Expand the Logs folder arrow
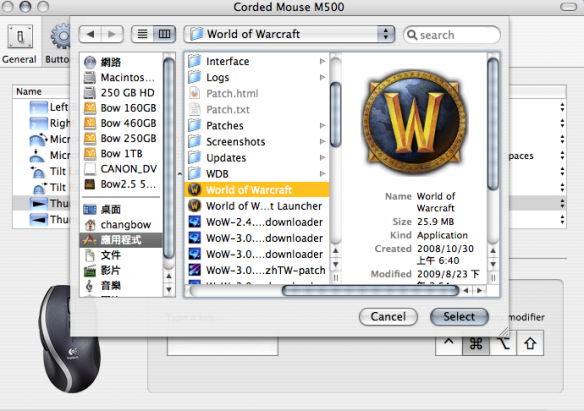The image size is (584, 411). 323,77
